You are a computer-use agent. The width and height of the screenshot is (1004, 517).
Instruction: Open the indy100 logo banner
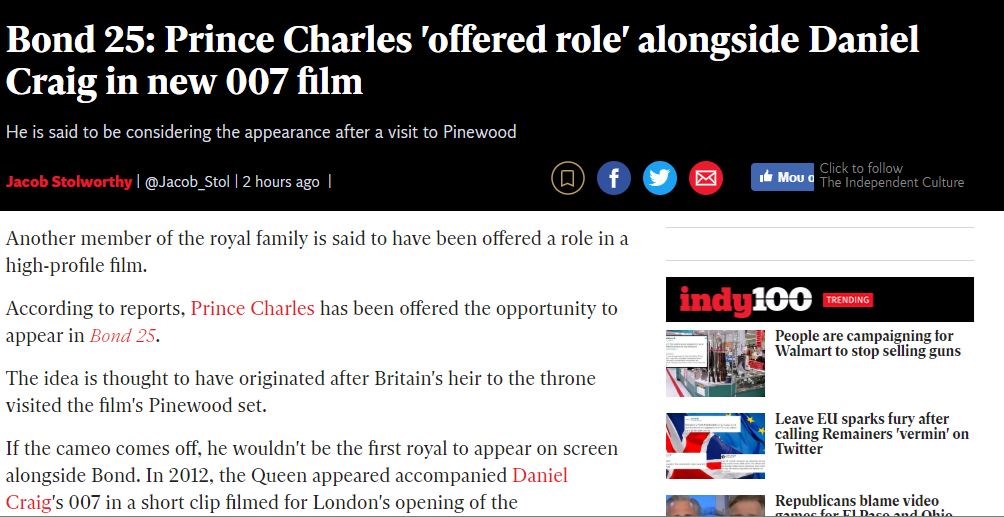745,299
